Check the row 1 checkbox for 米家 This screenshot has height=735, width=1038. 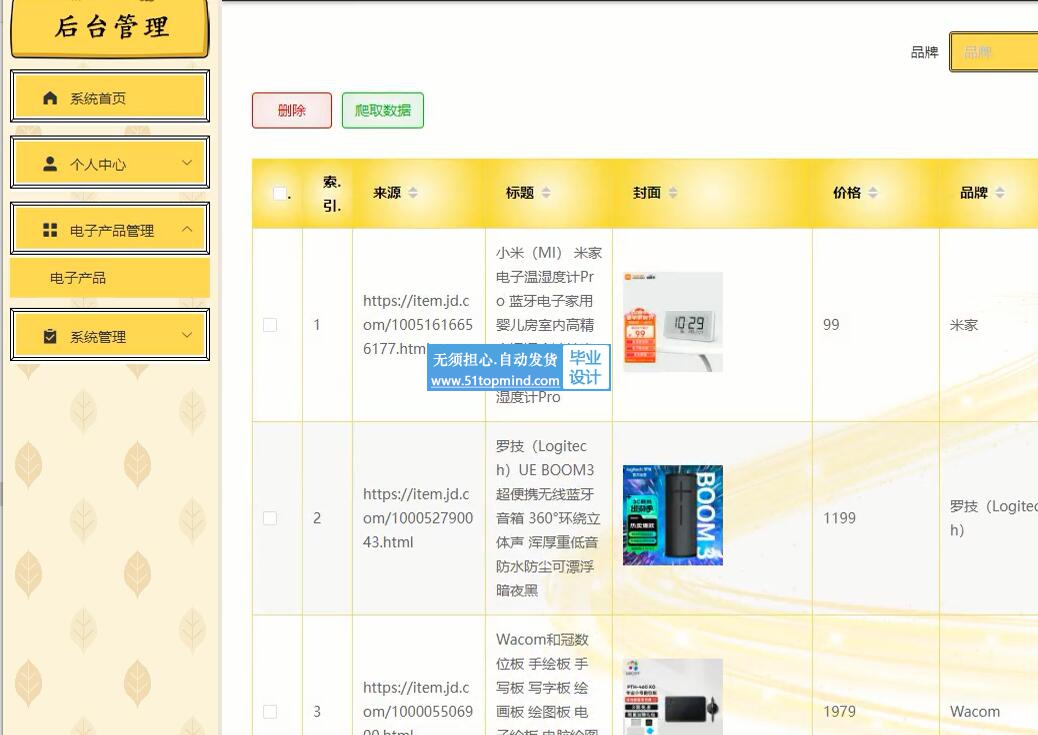(x=270, y=324)
